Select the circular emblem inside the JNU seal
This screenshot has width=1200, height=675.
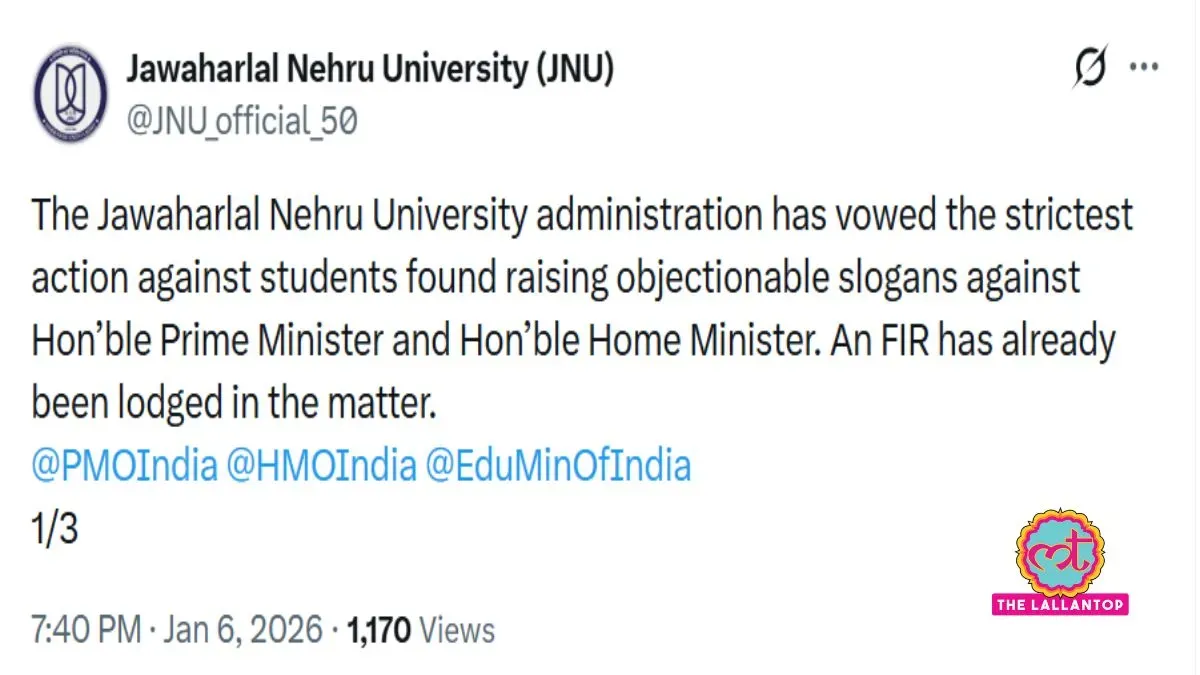70,95
